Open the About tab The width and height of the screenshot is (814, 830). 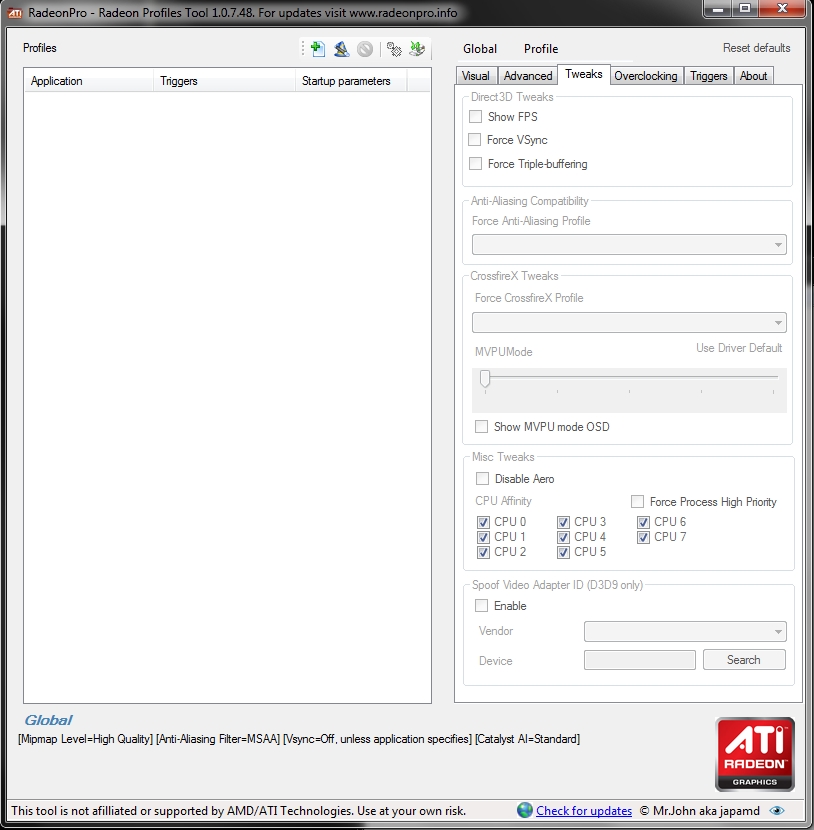click(753, 76)
